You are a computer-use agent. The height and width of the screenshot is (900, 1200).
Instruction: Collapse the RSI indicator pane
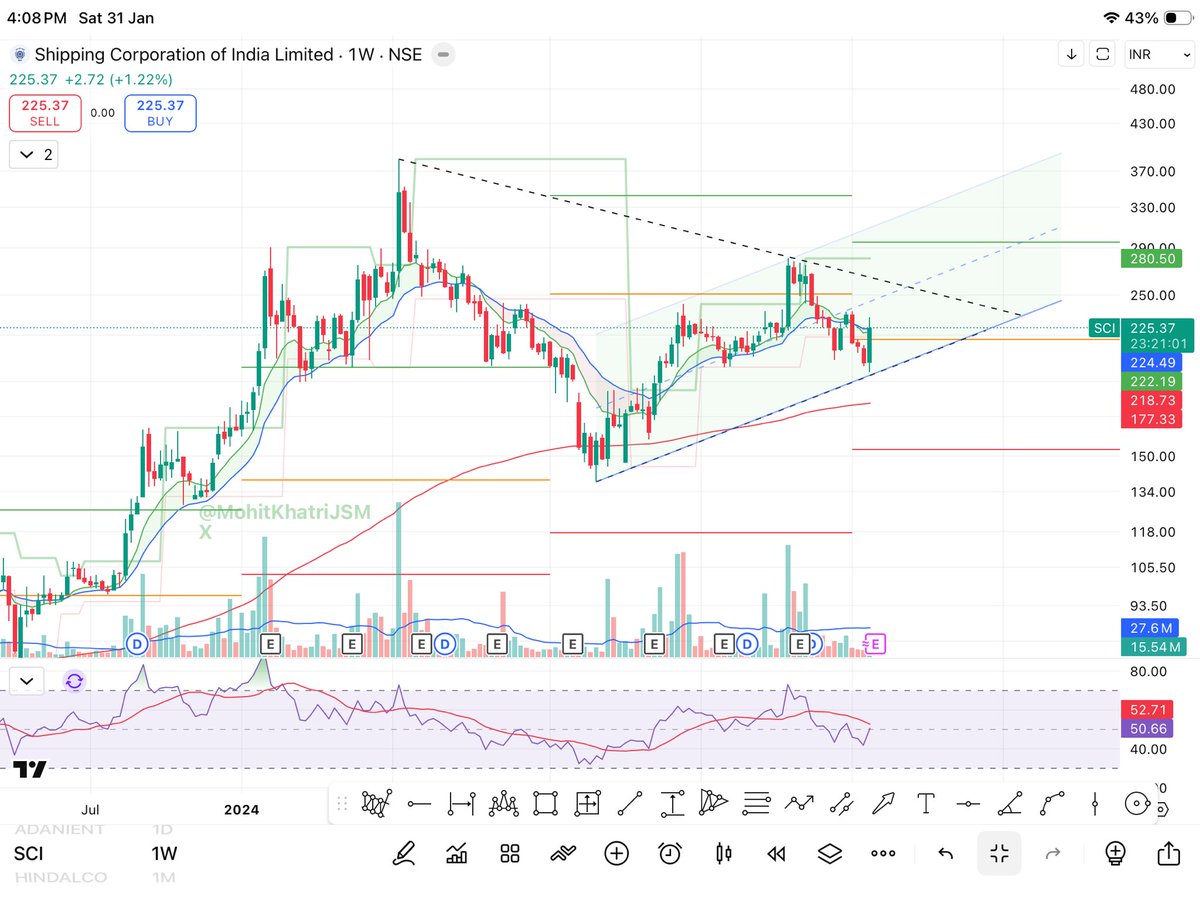point(27,680)
